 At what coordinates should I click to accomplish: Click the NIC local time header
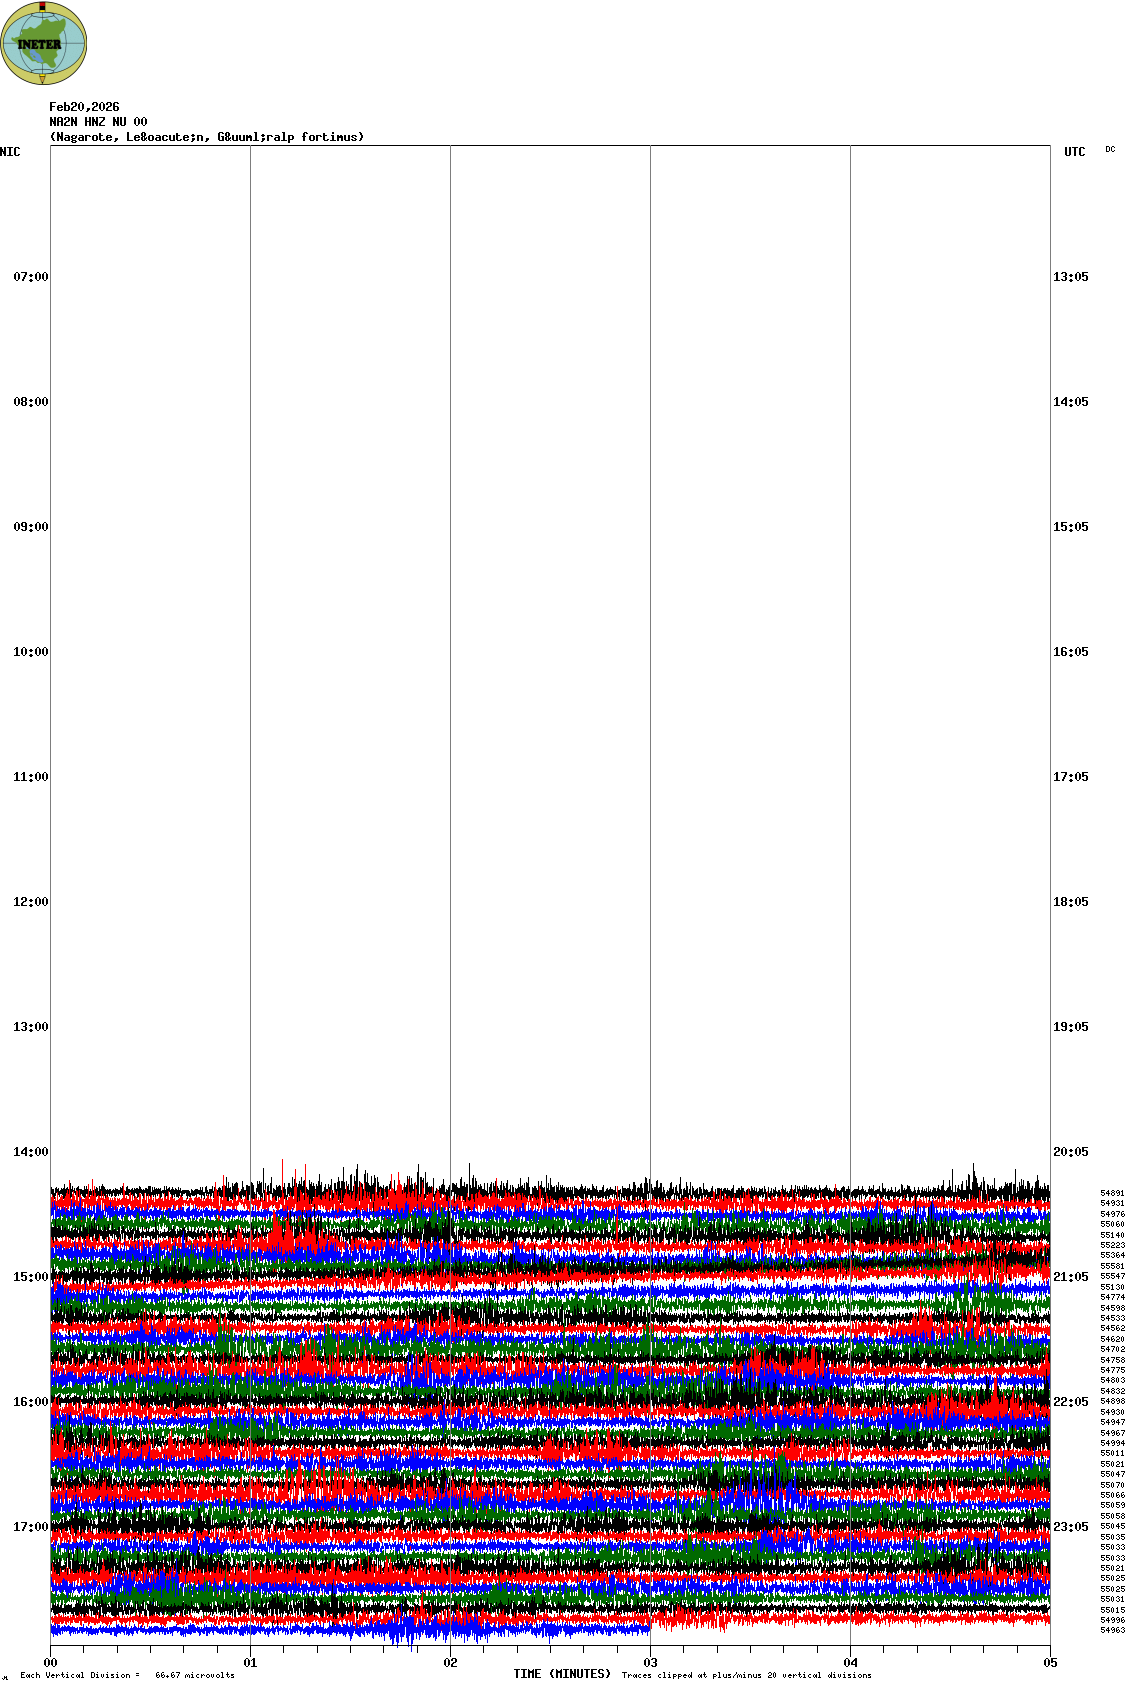10,152
